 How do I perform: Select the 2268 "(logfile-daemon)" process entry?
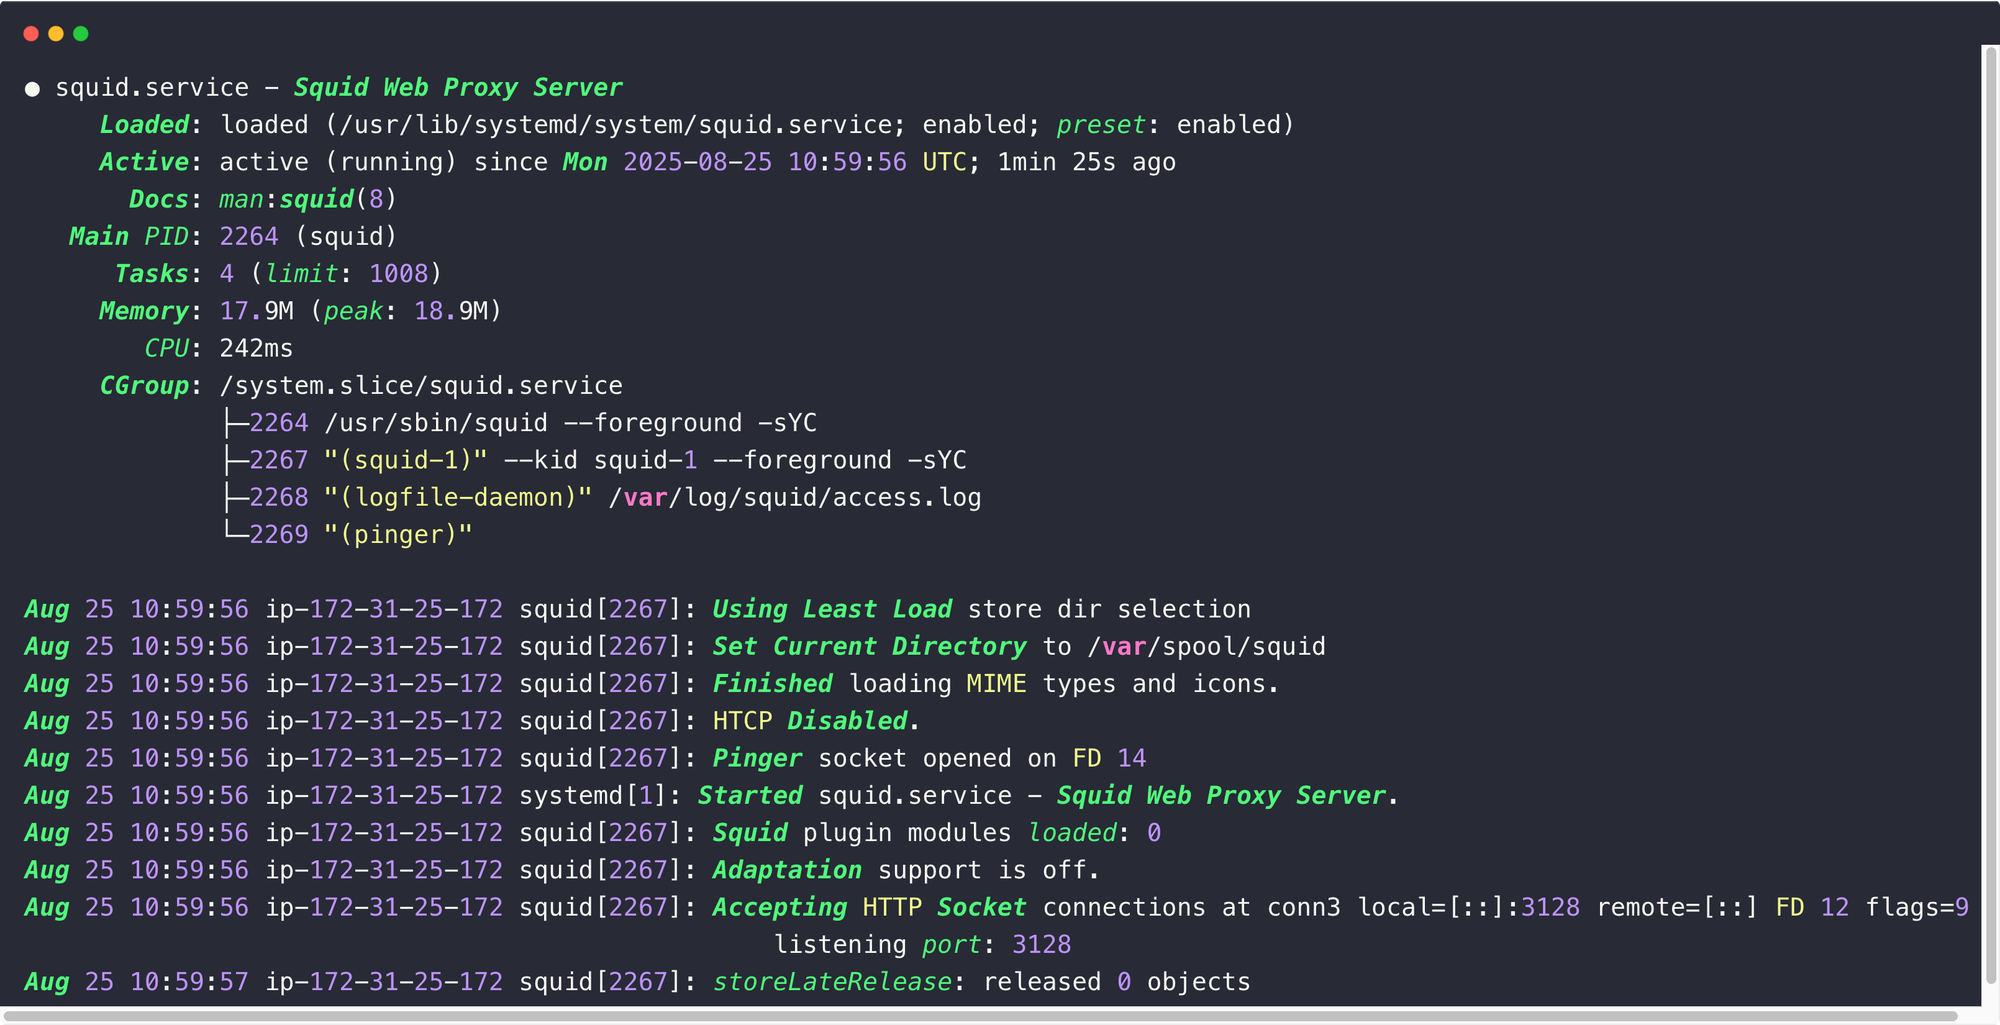[615, 497]
